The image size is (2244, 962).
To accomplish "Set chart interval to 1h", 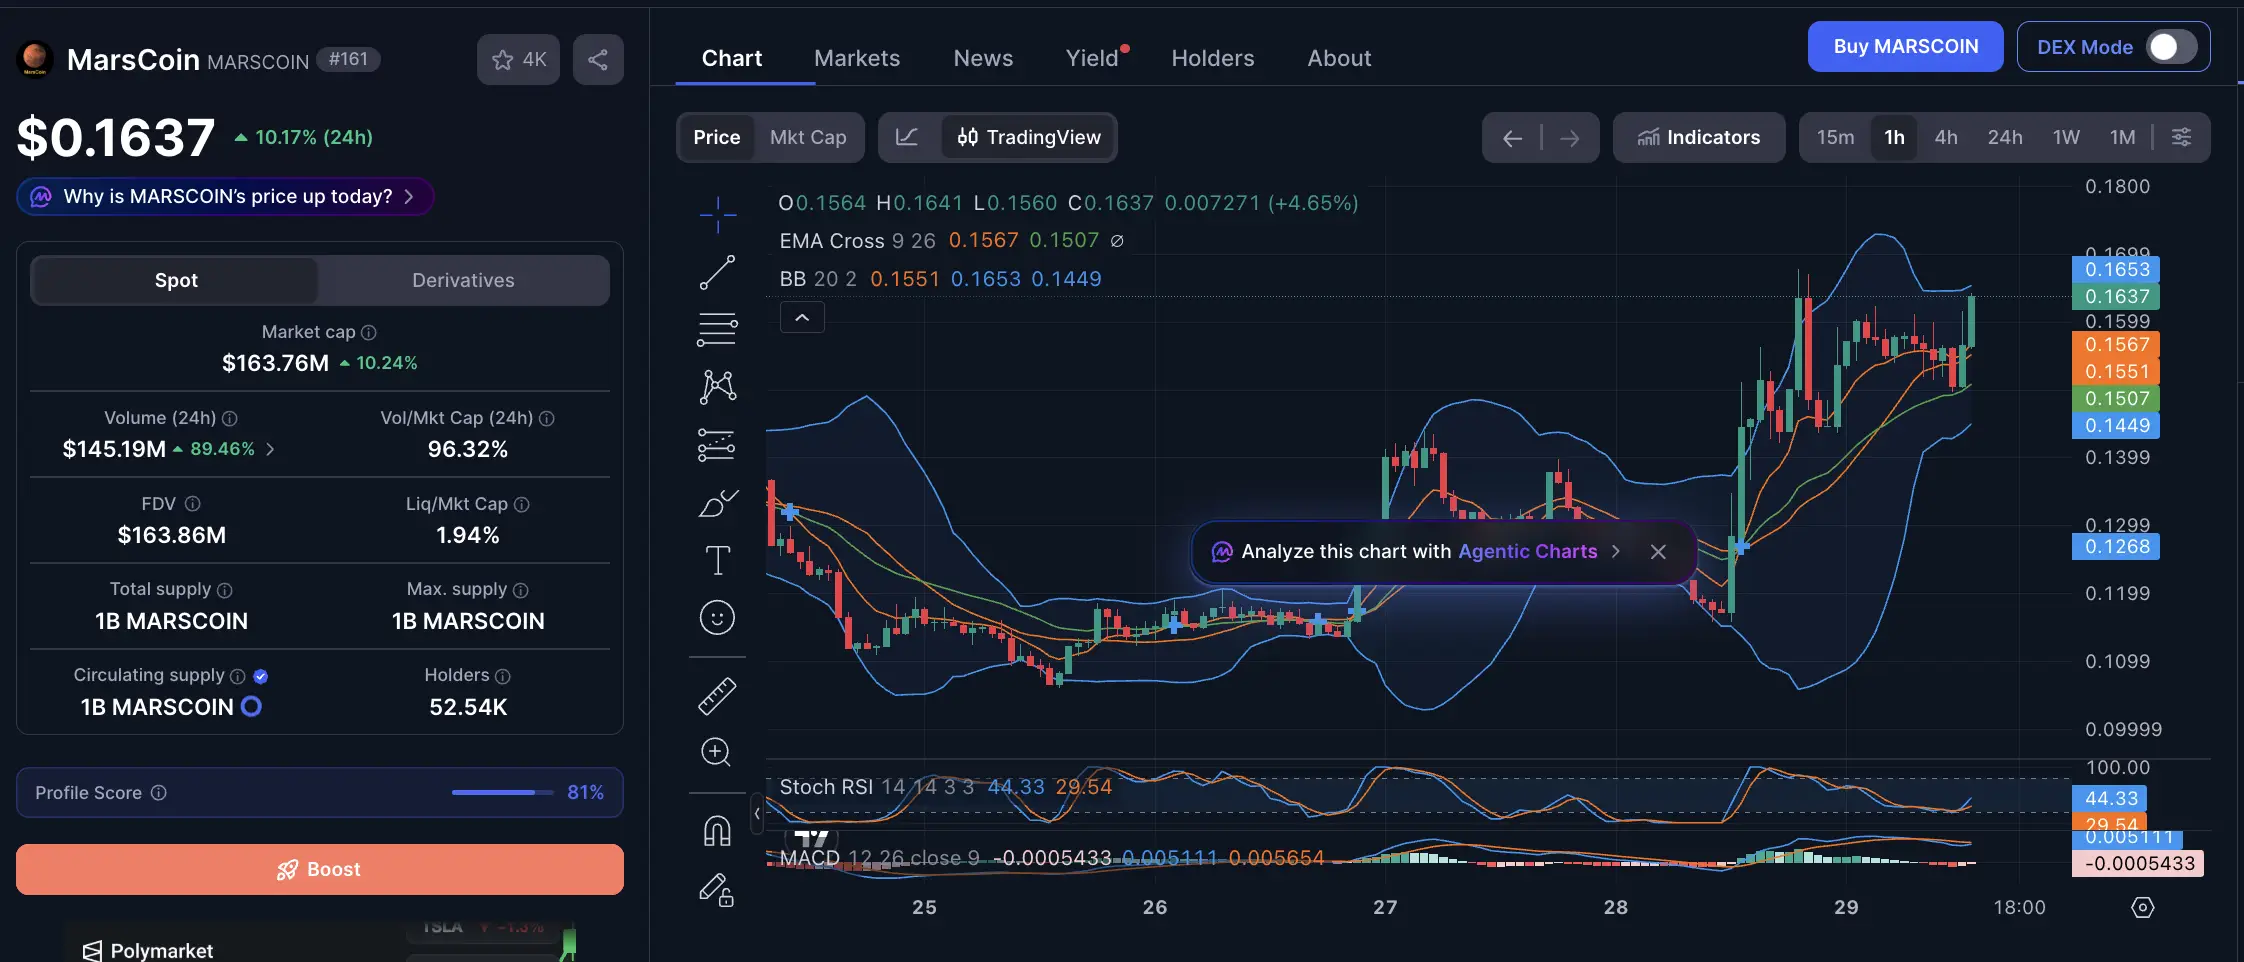I will click(1895, 137).
